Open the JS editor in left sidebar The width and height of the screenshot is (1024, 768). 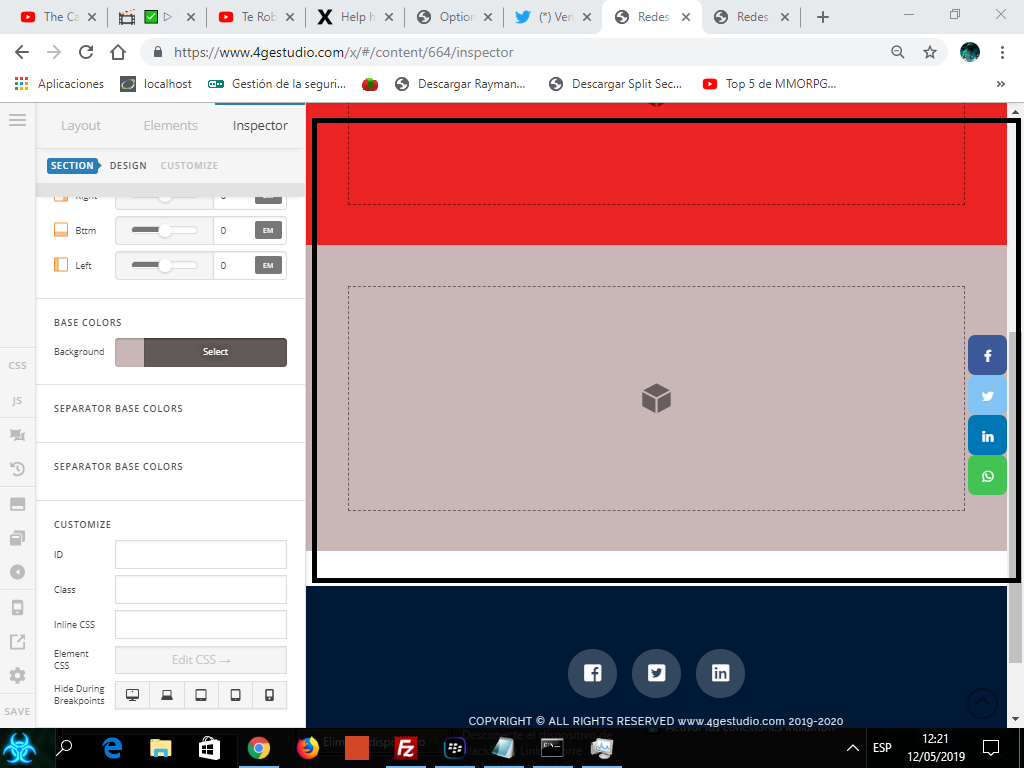click(x=18, y=400)
